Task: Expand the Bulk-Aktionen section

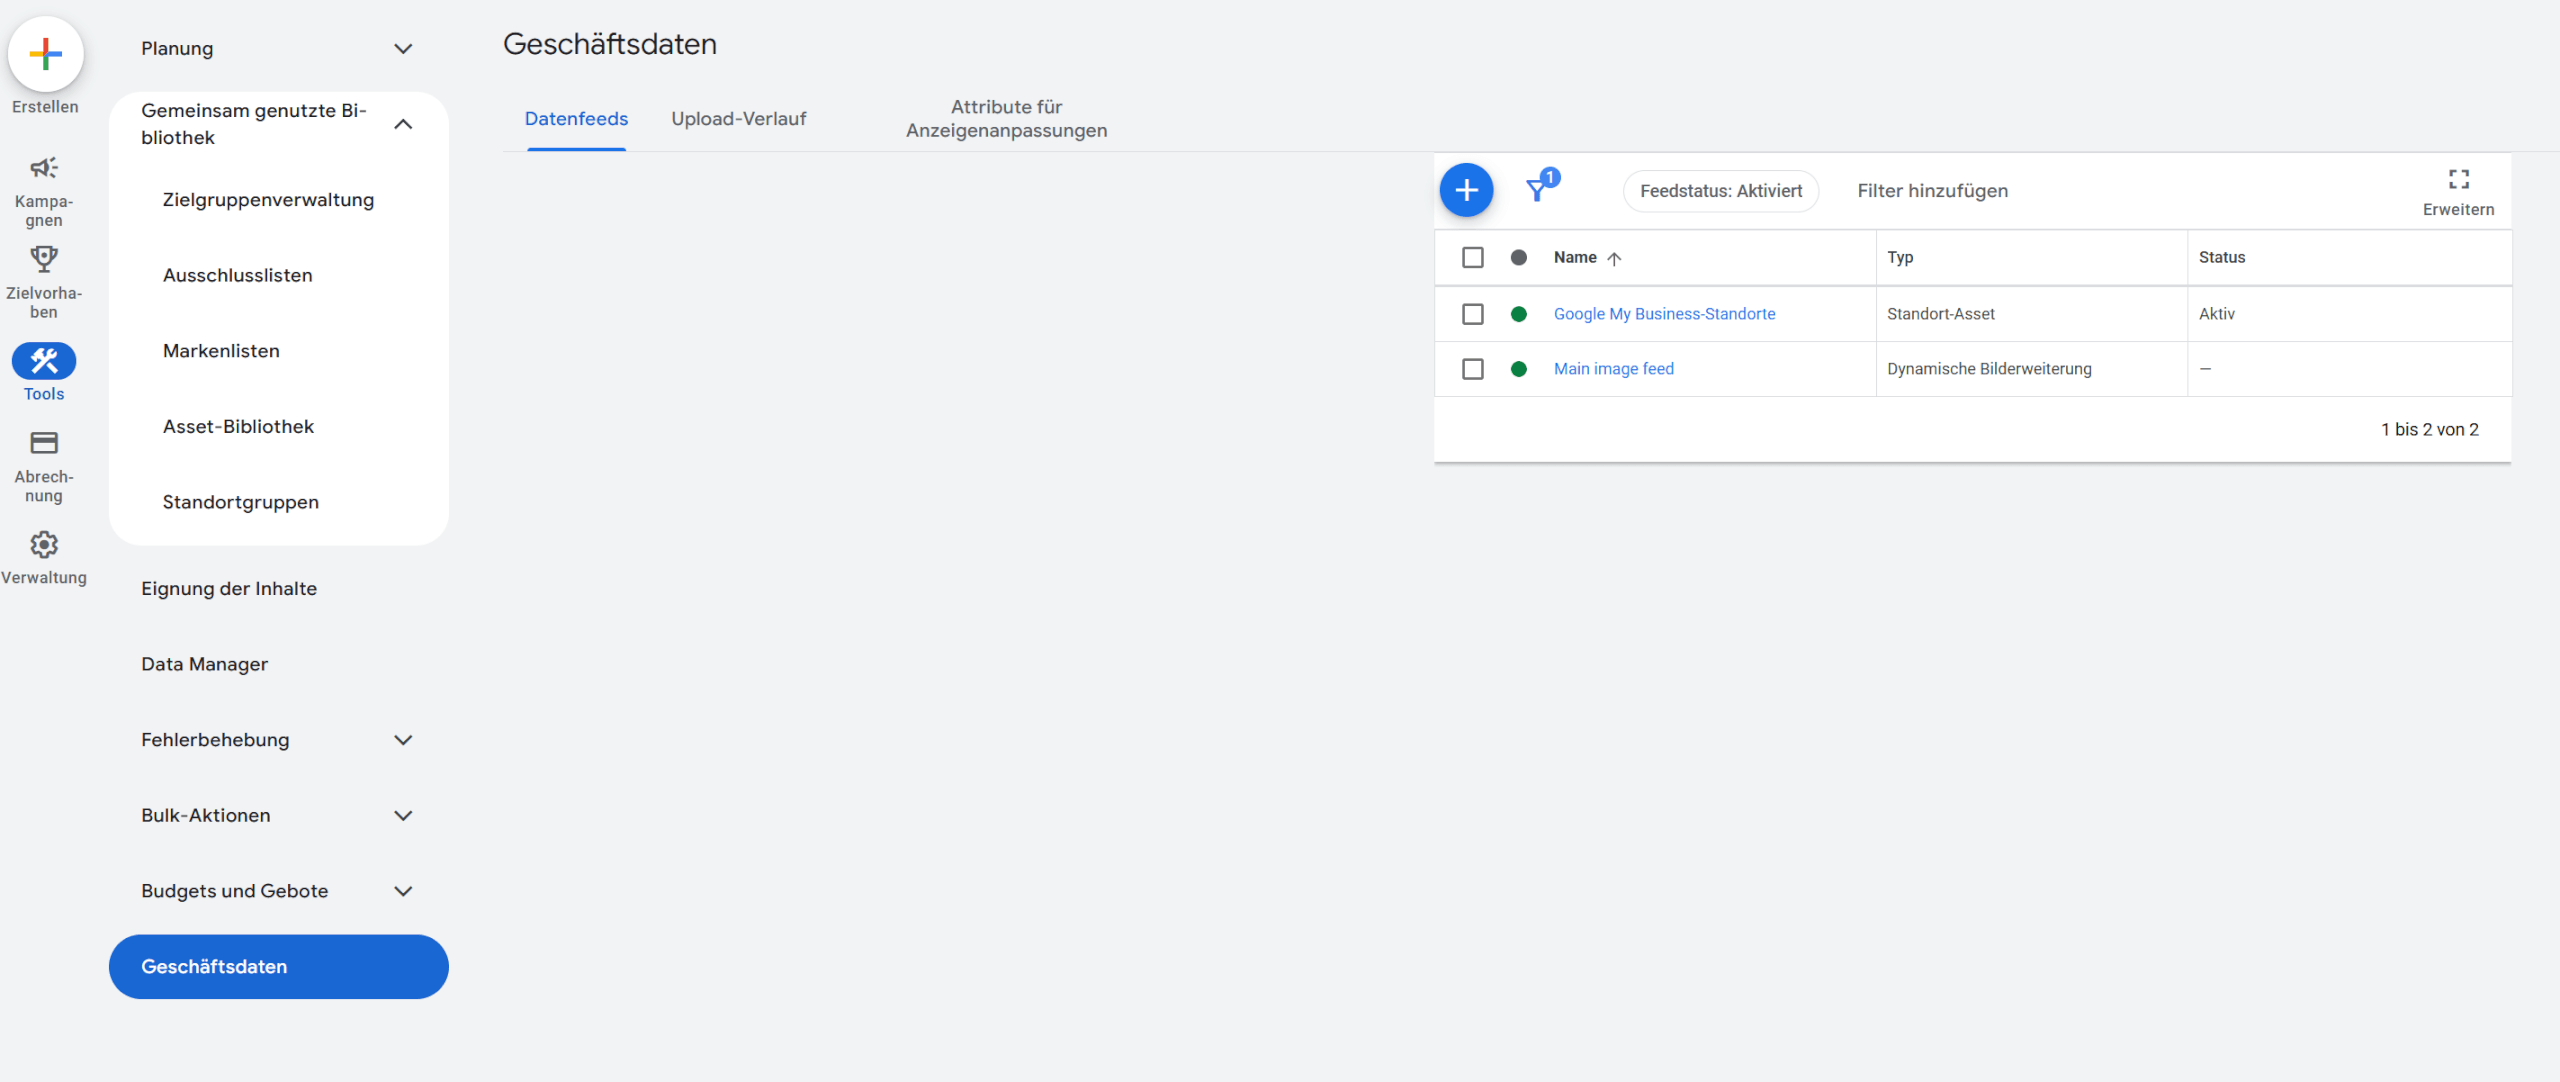Action: tap(403, 816)
